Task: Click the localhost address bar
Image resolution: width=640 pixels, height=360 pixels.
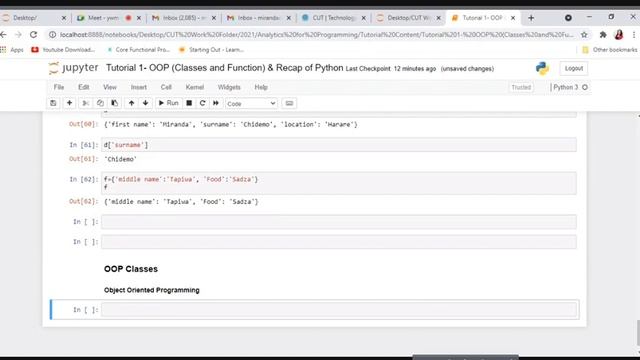Action: (x=316, y=35)
